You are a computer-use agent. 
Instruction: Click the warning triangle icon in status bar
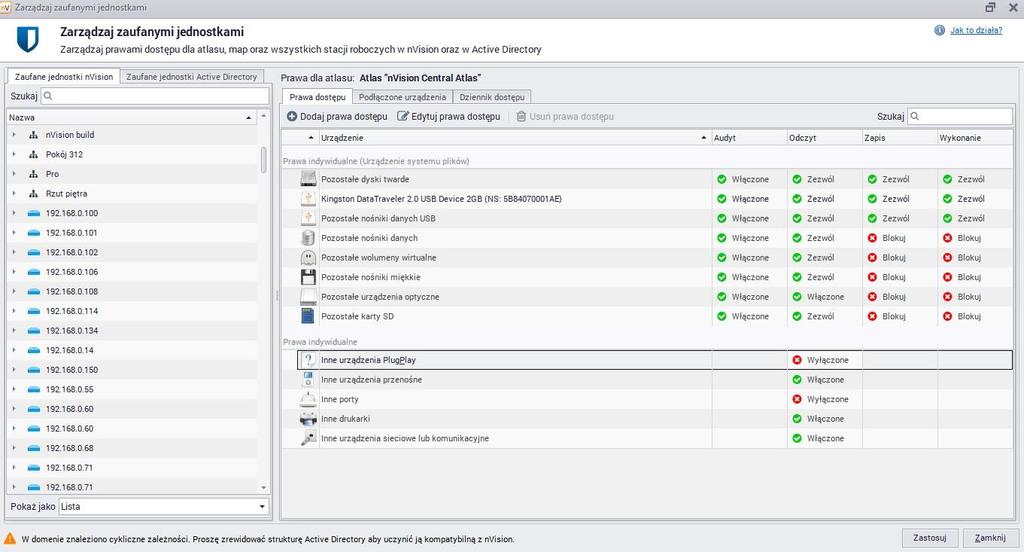[x=10, y=539]
